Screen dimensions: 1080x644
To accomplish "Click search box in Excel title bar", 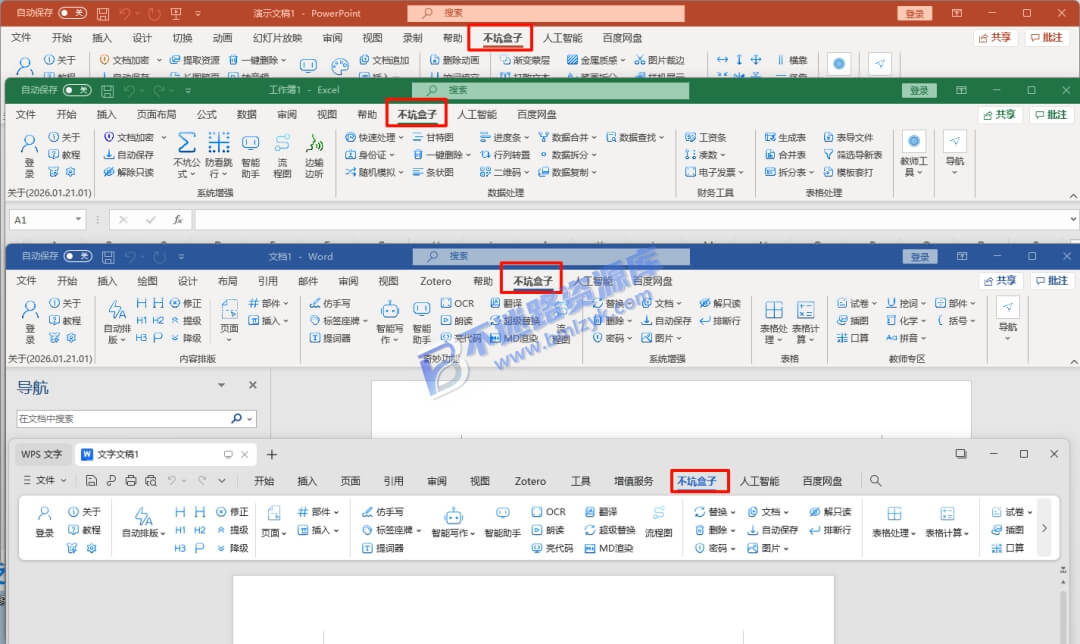I will click(550, 90).
